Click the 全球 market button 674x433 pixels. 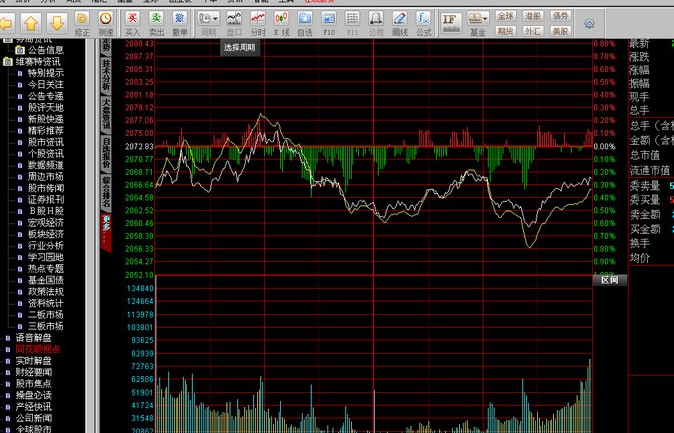click(x=506, y=16)
